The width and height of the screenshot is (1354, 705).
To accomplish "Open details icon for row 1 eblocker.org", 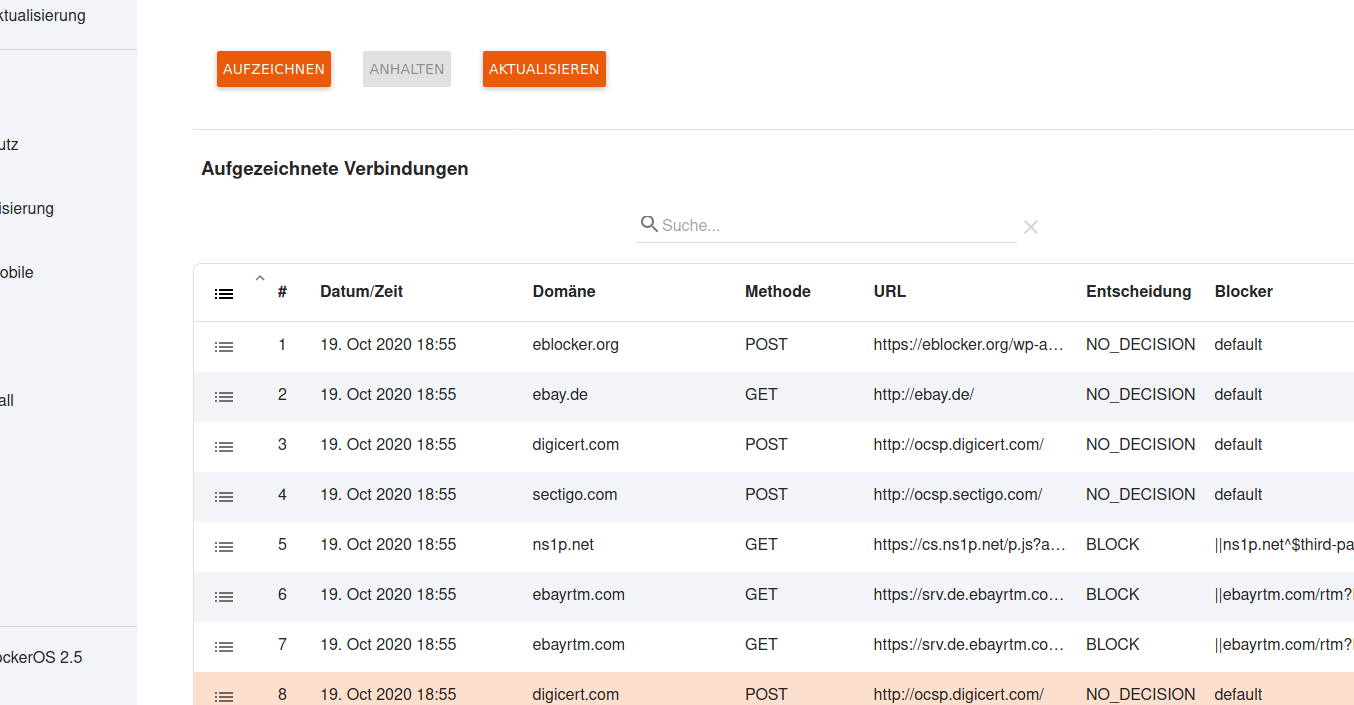I will pos(224,346).
